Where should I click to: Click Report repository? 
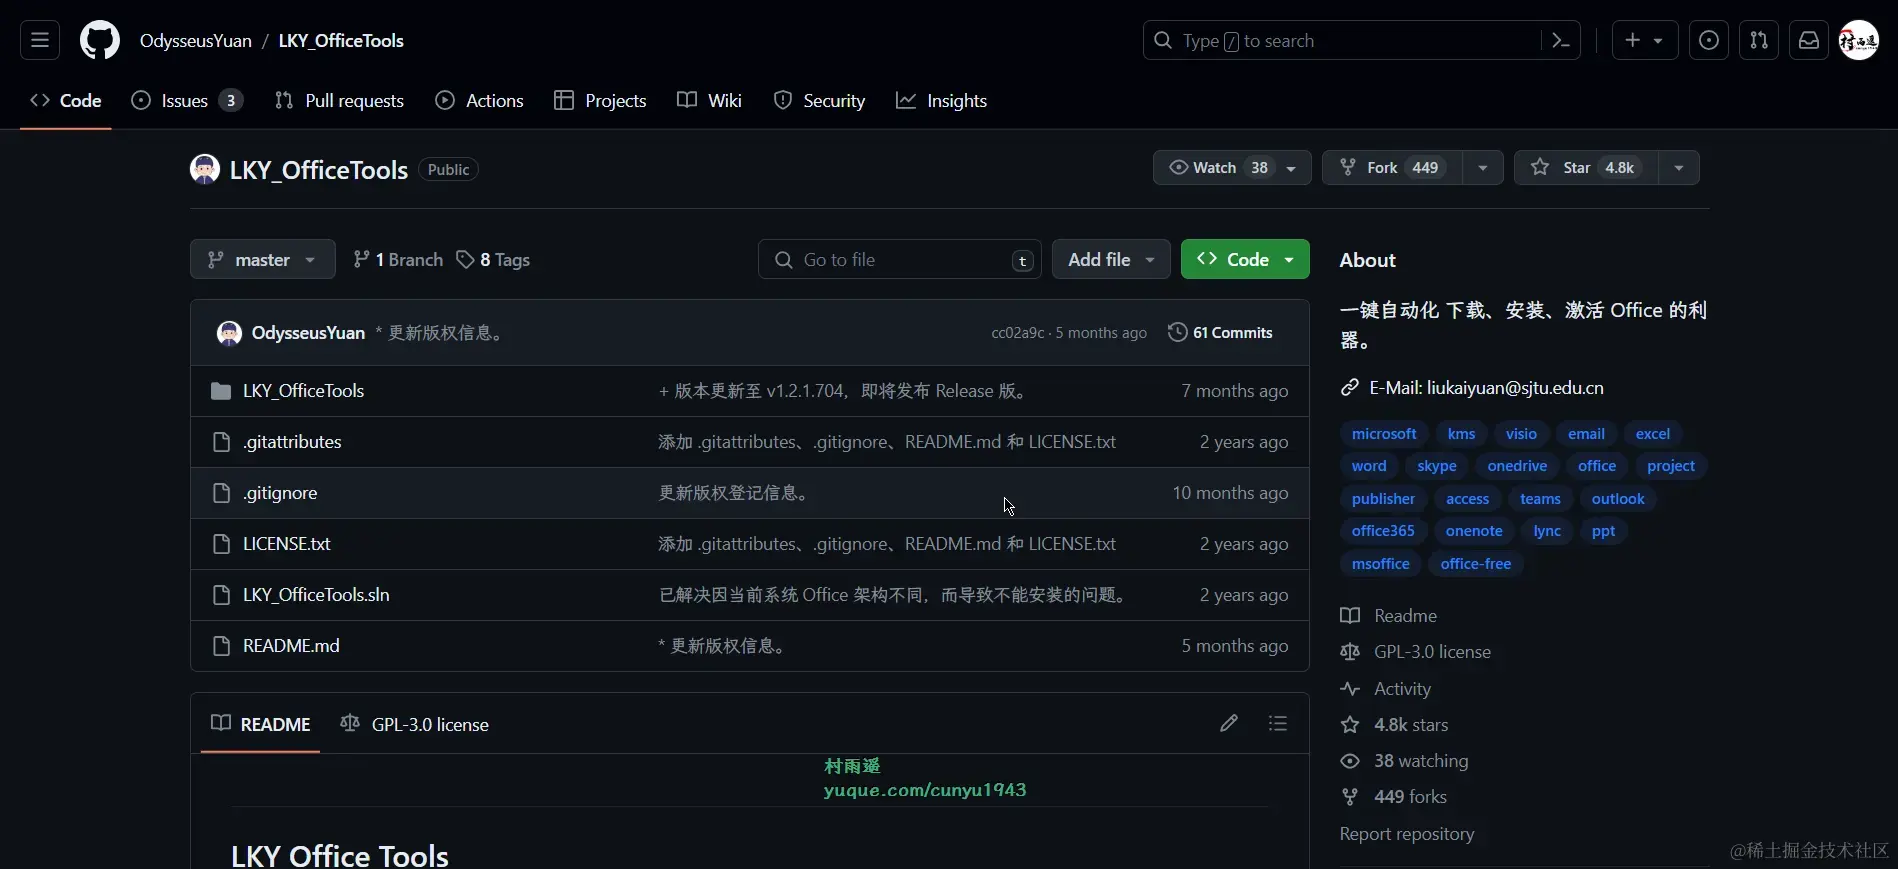tap(1407, 834)
